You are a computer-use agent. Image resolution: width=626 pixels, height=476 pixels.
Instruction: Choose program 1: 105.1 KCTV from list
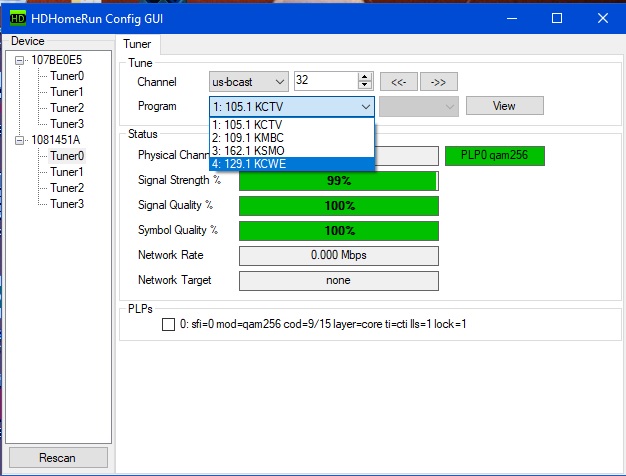tap(292, 125)
